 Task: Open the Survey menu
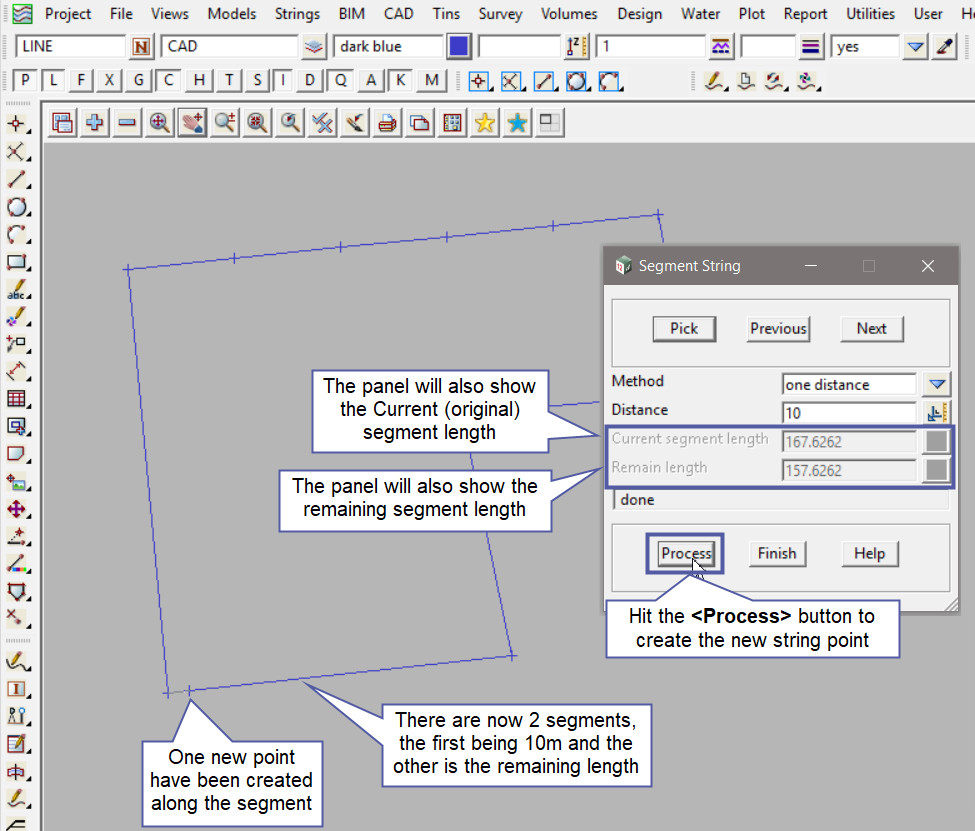click(500, 14)
